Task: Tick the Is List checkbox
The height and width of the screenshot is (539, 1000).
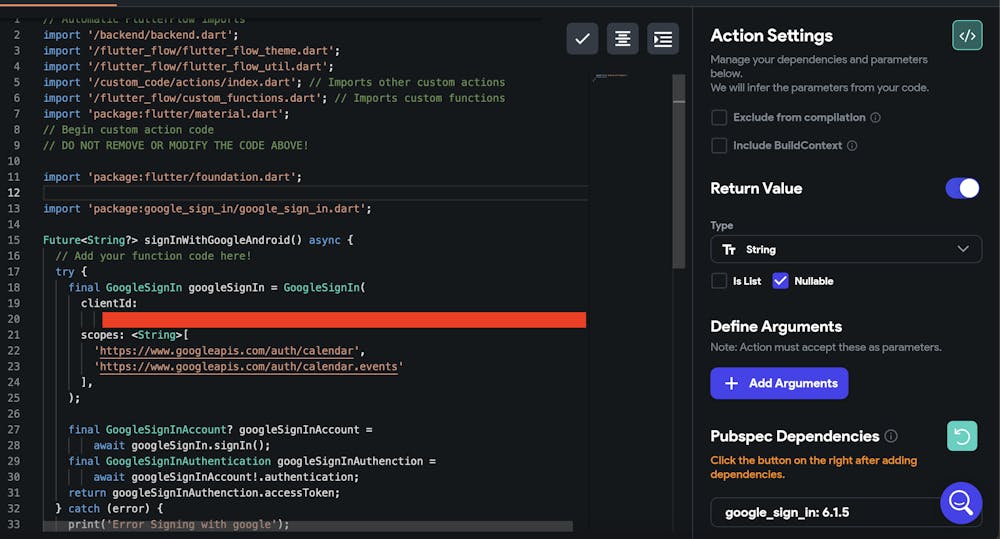Action: click(719, 281)
